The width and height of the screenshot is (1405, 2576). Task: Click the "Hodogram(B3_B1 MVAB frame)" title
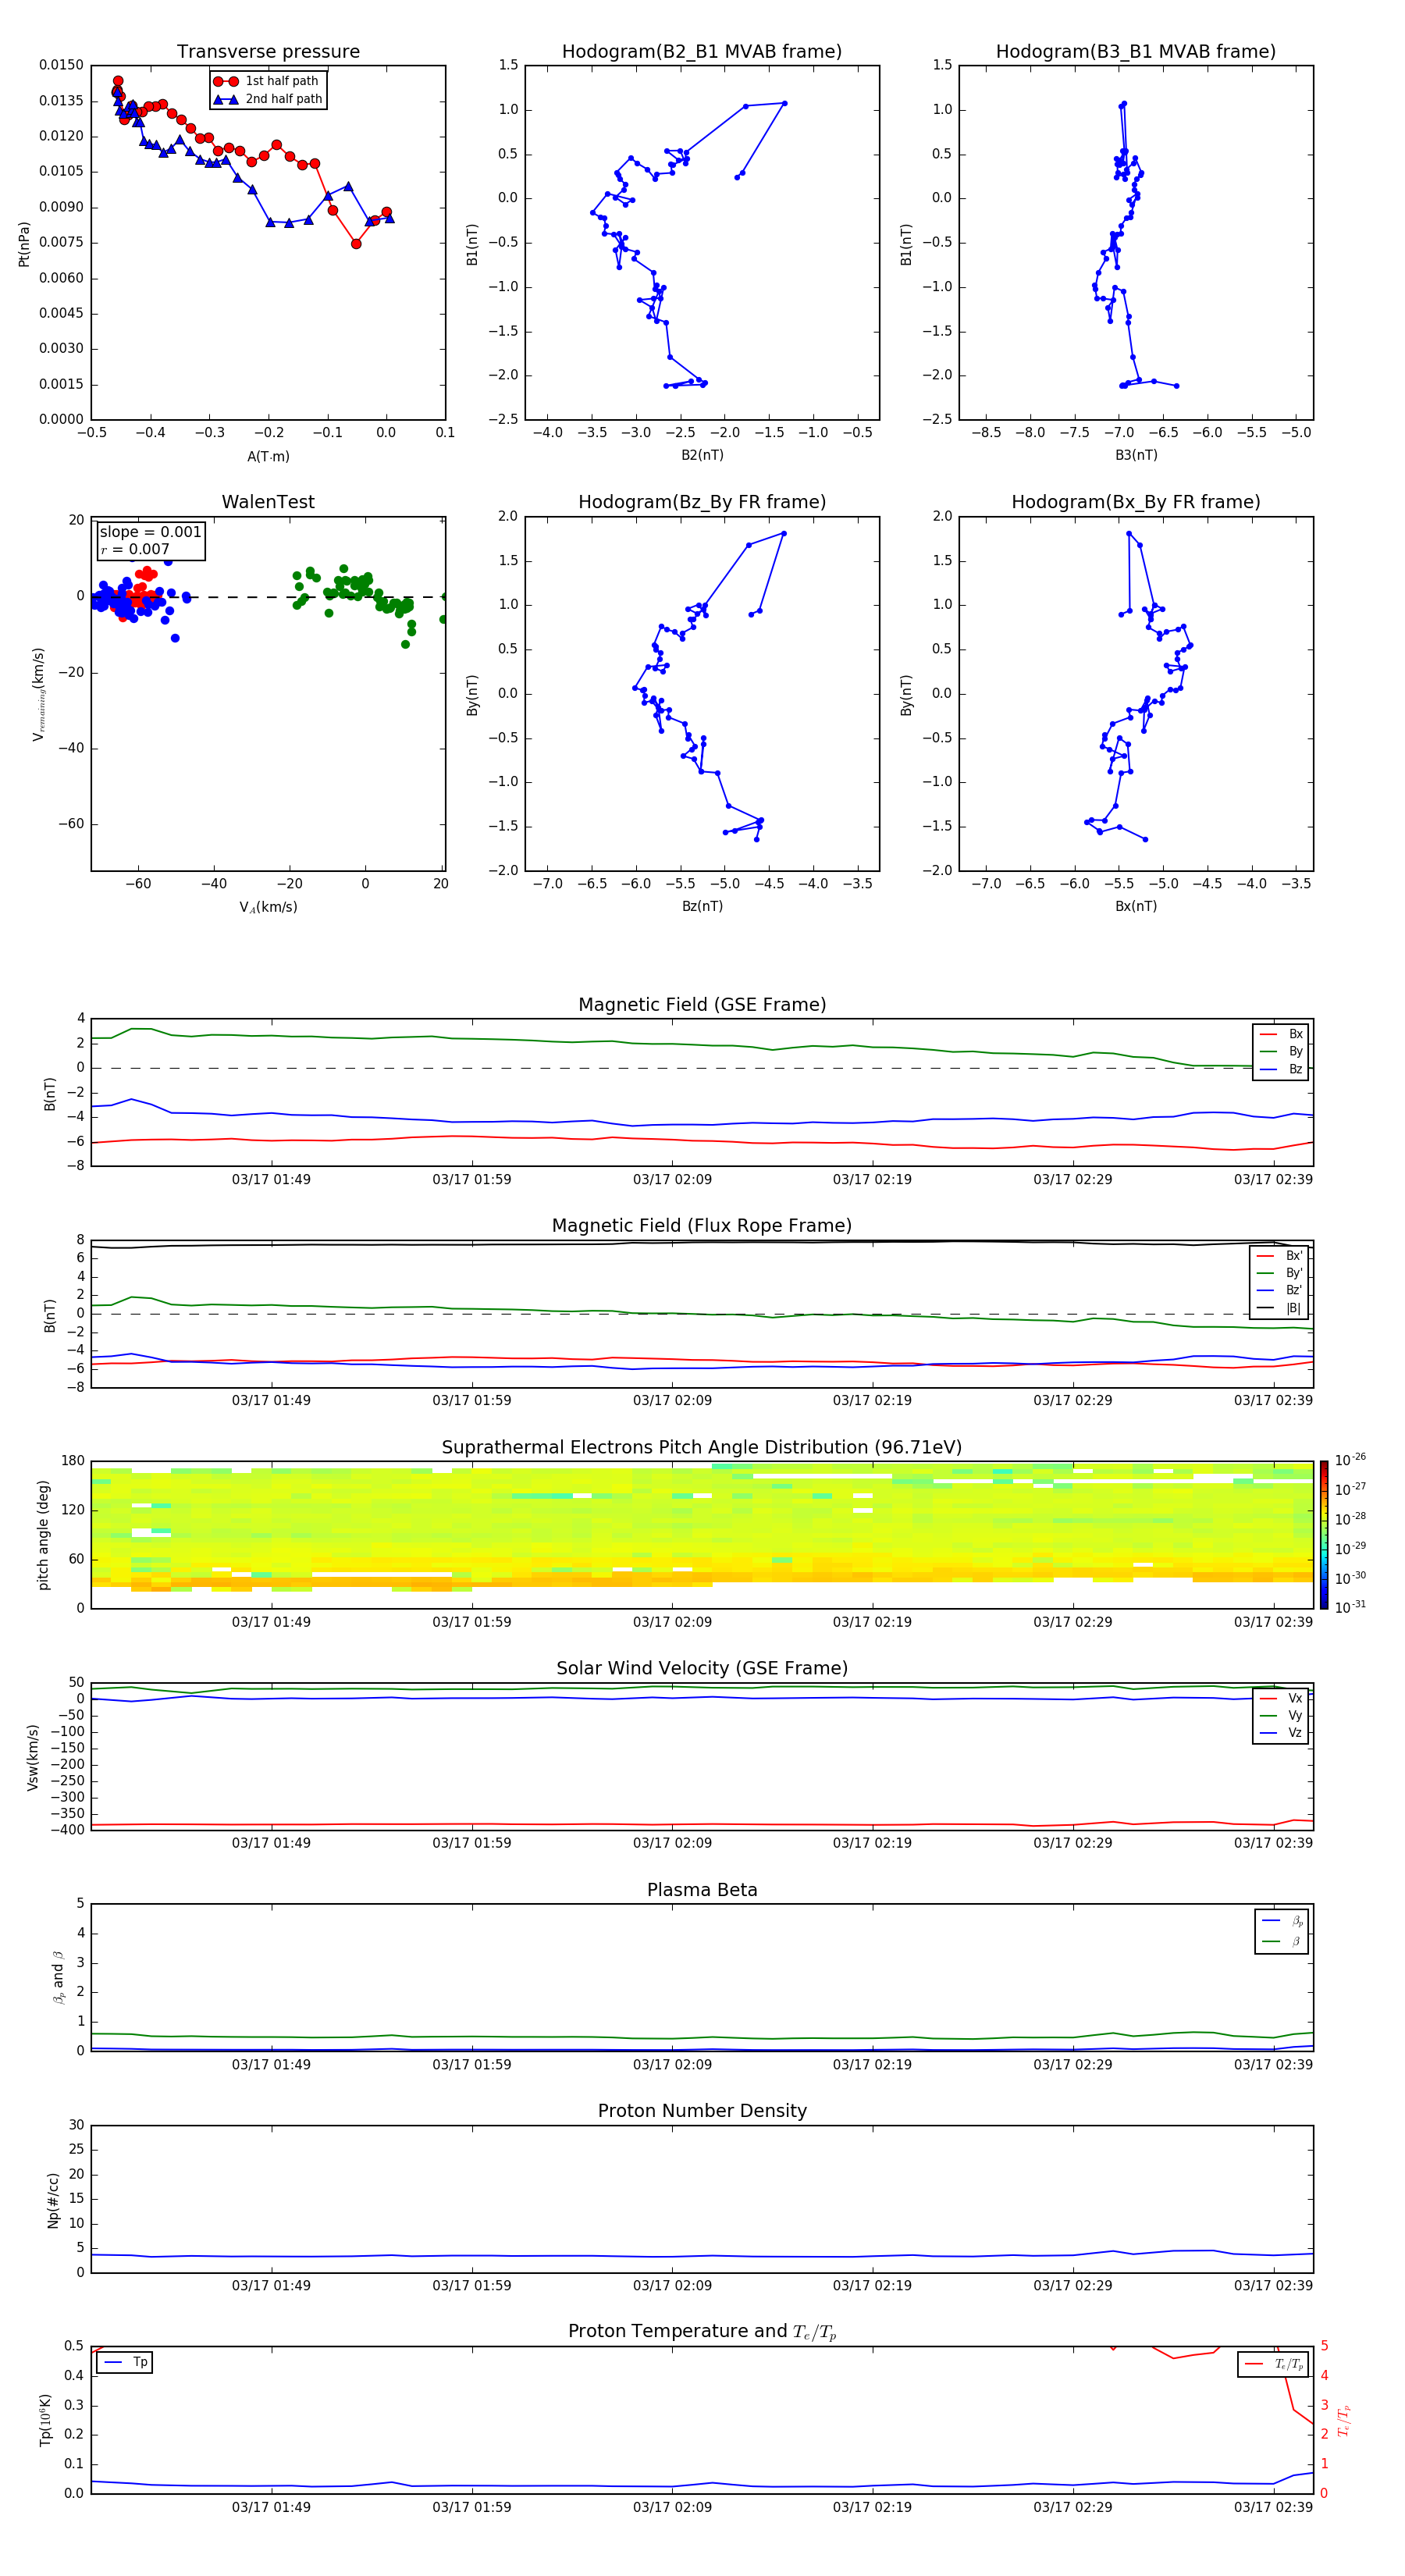point(1136,52)
